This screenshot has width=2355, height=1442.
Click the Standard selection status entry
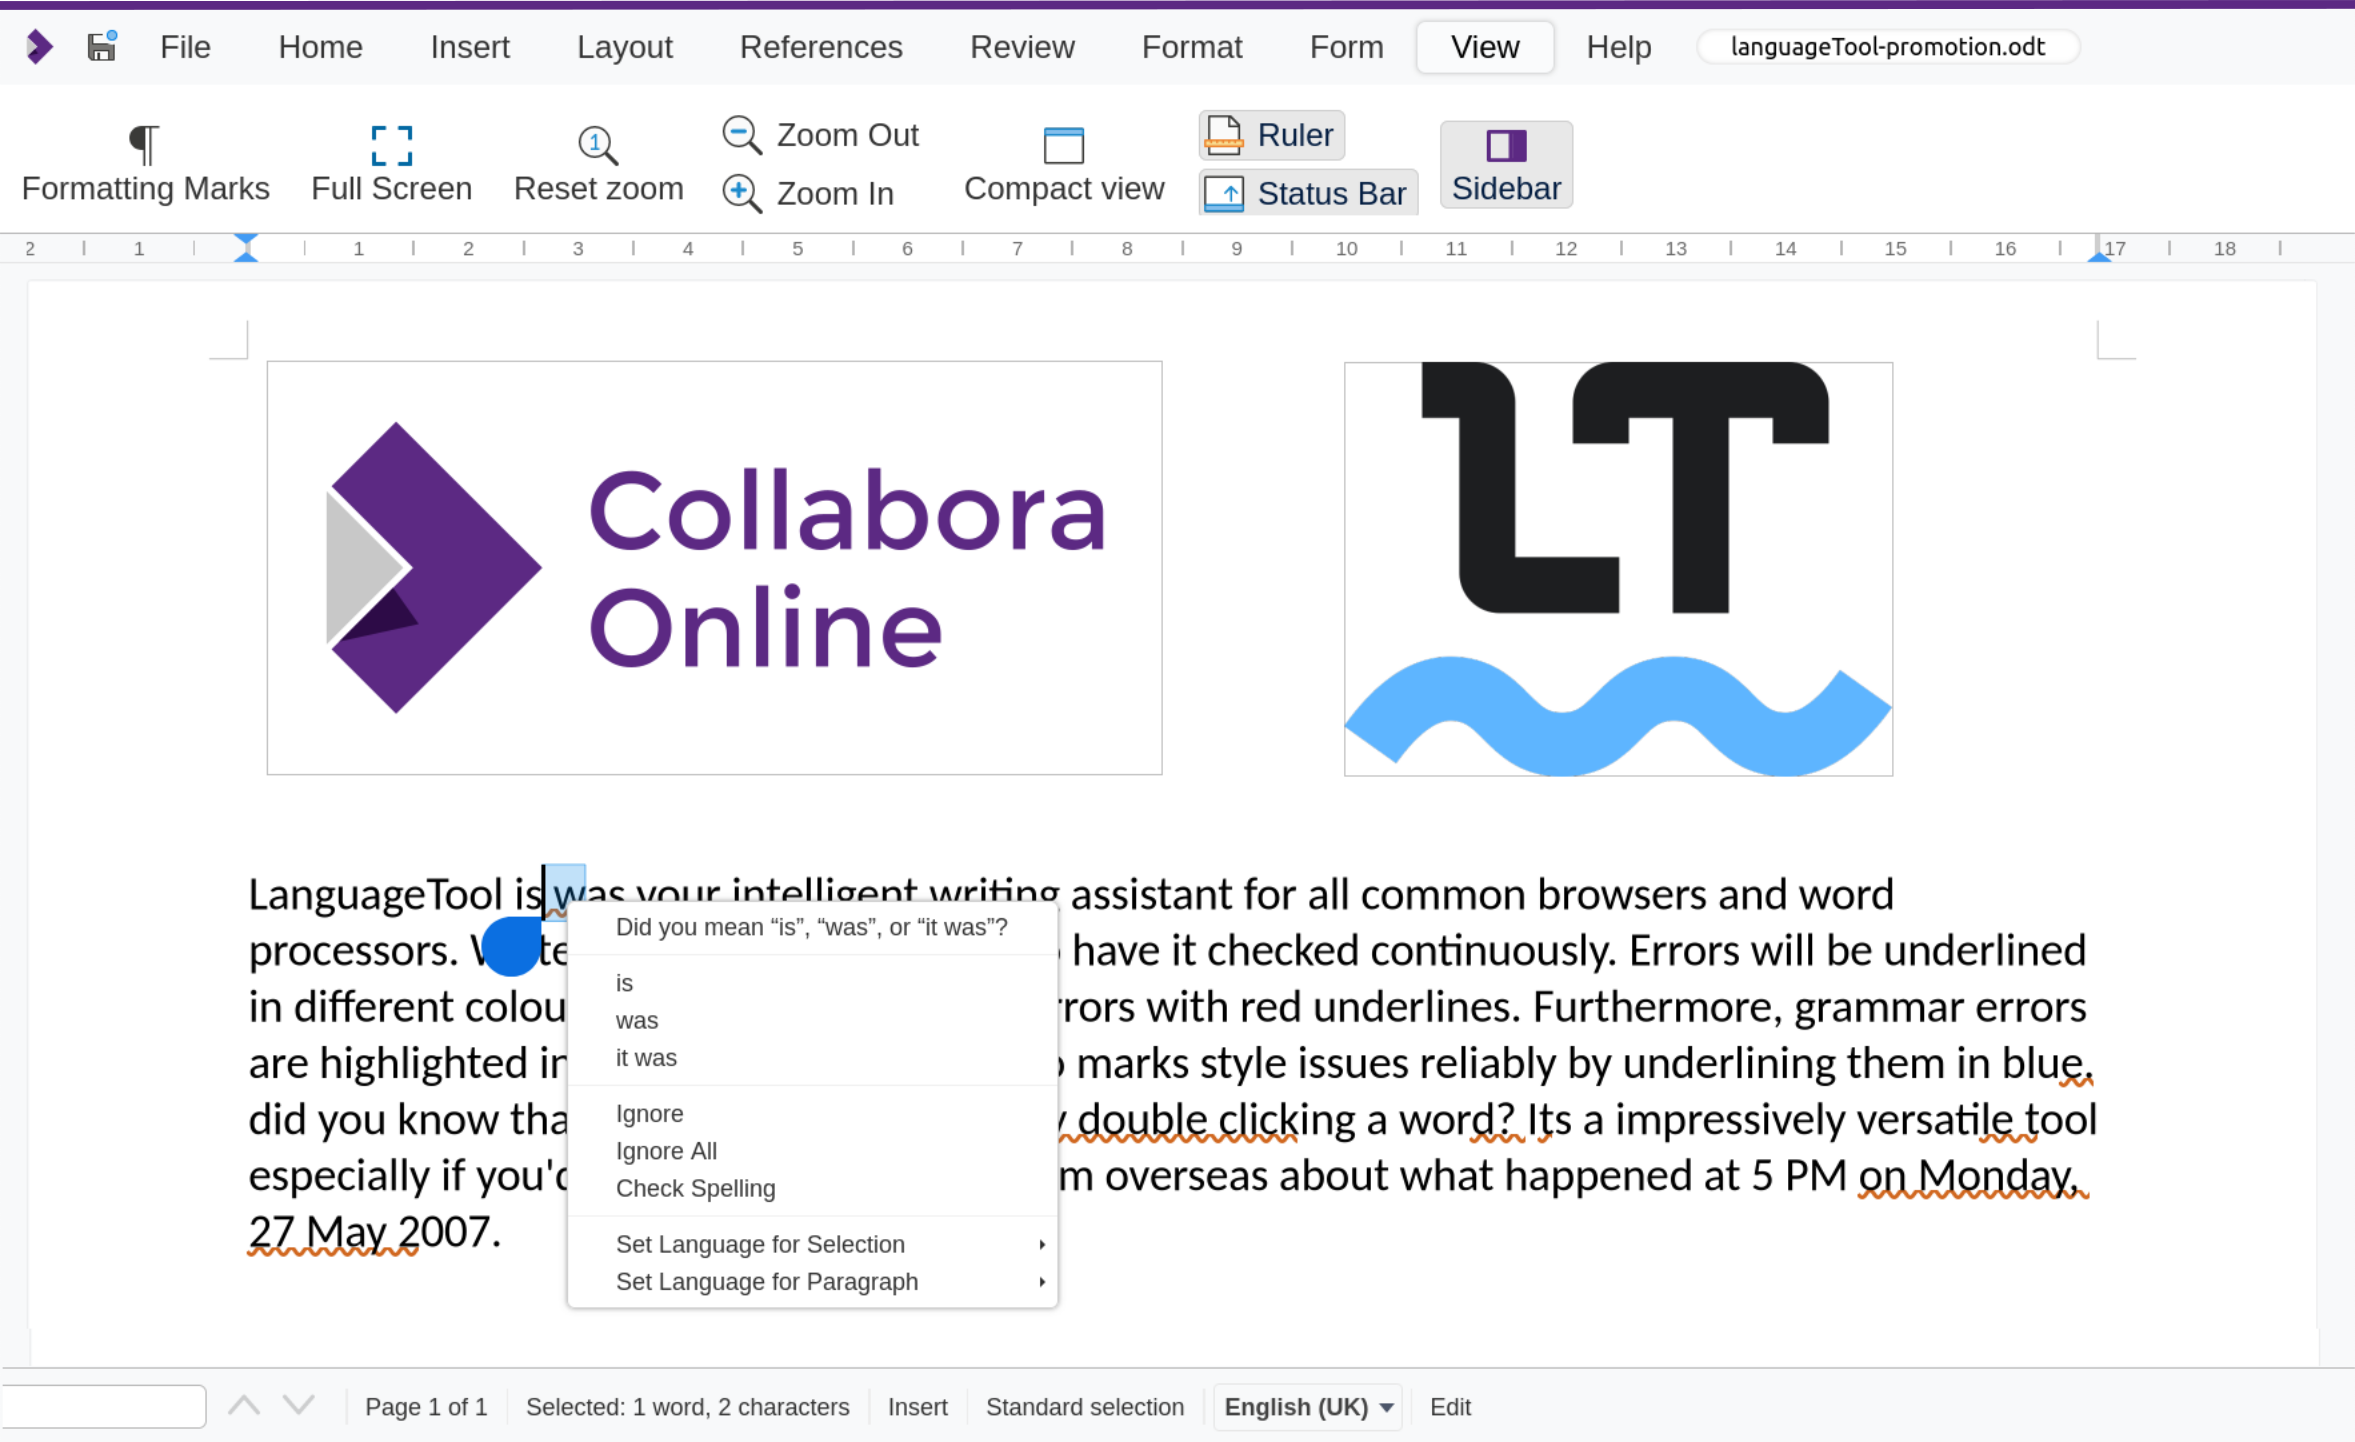tap(1085, 1407)
